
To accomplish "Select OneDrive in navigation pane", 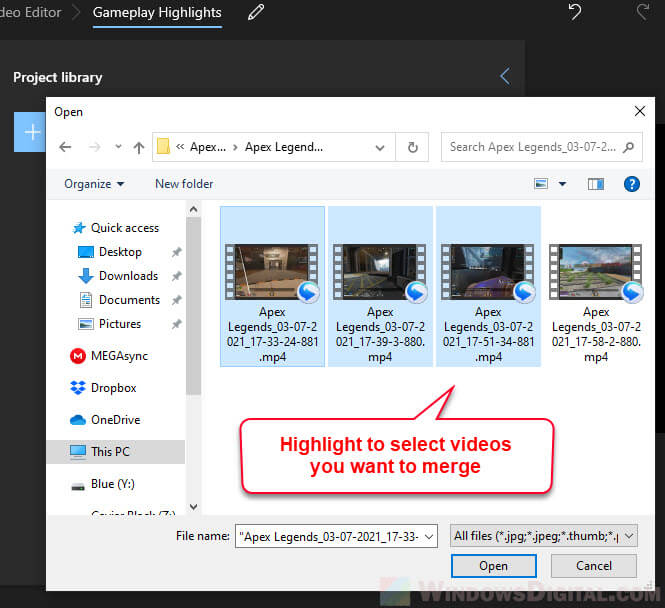I will coord(105,420).
